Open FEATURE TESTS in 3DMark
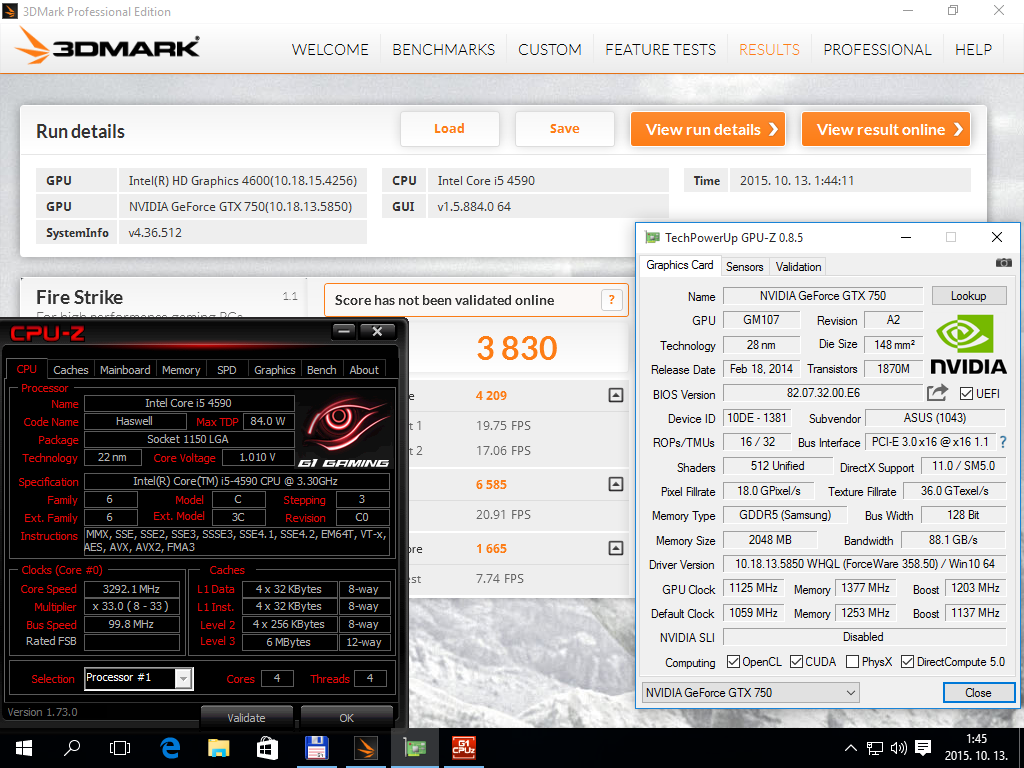The width and height of the screenshot is (1024, 768). tap(660, 50)
